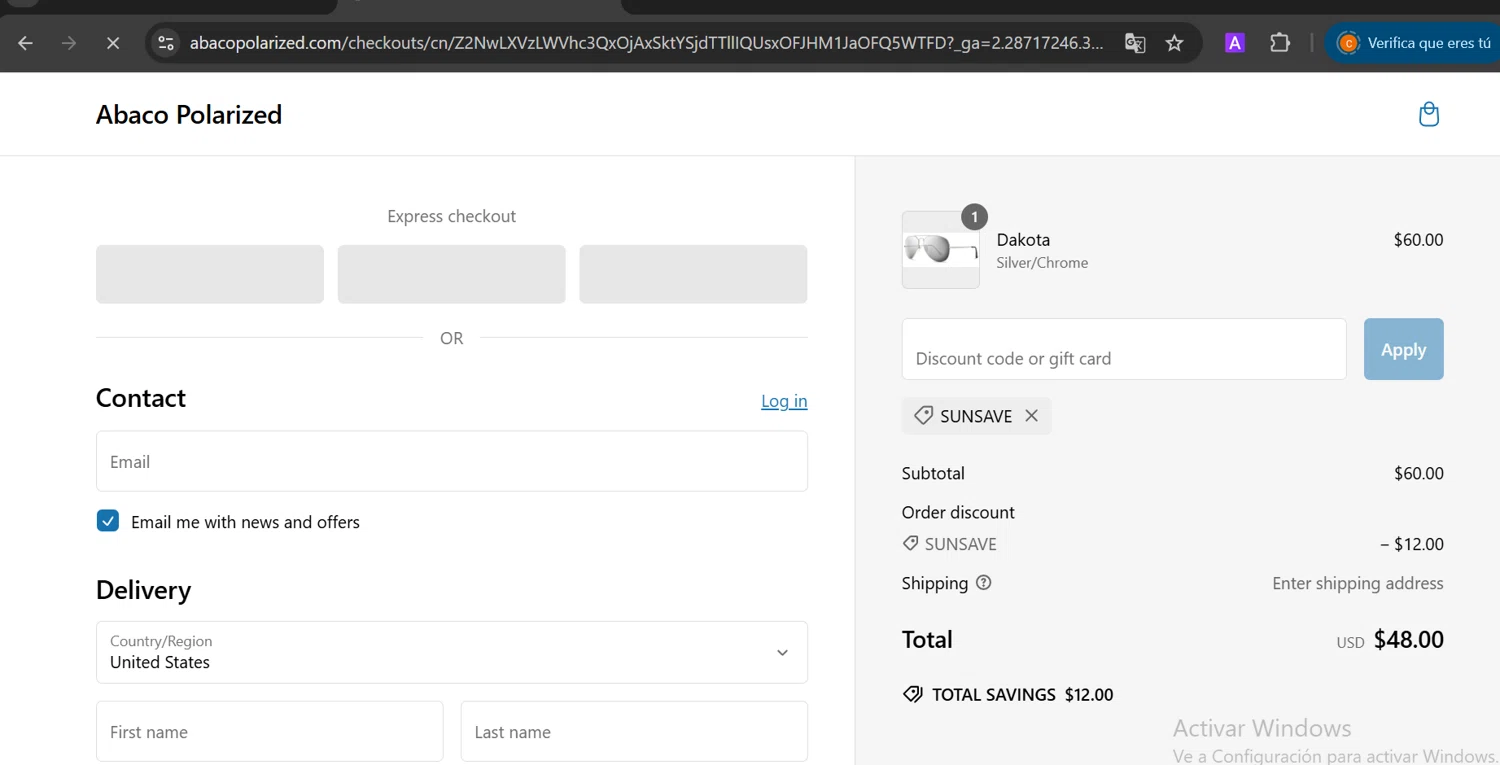Click the – $12.00 discount amount
This screenshot has width=1500, height=765.
pyautogui.click(x=1412, y=544)
